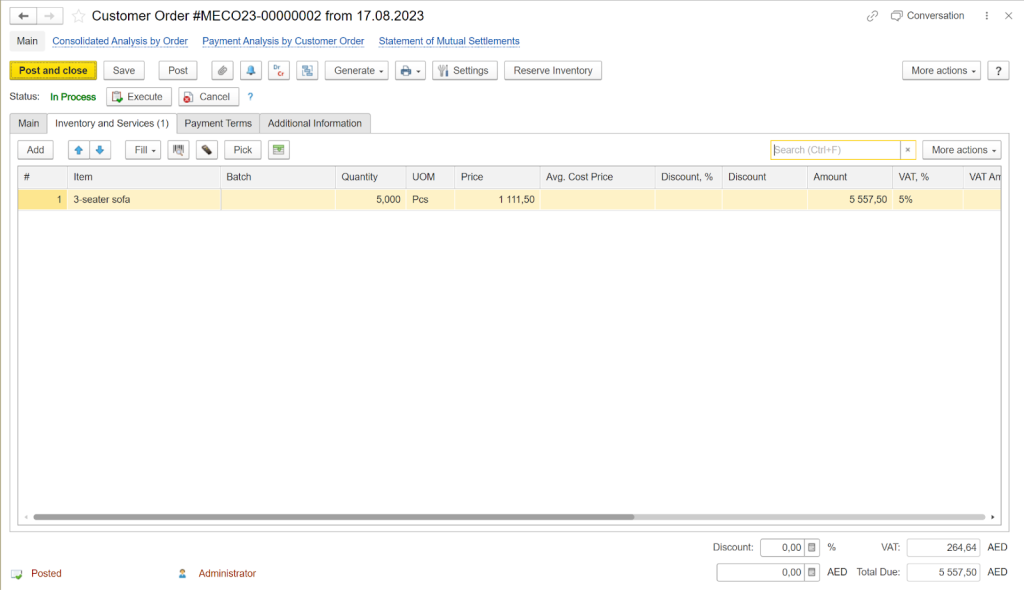Viewport: 1024px width, 590px height.
Task: Sort by Item column header
Action: 144,177
